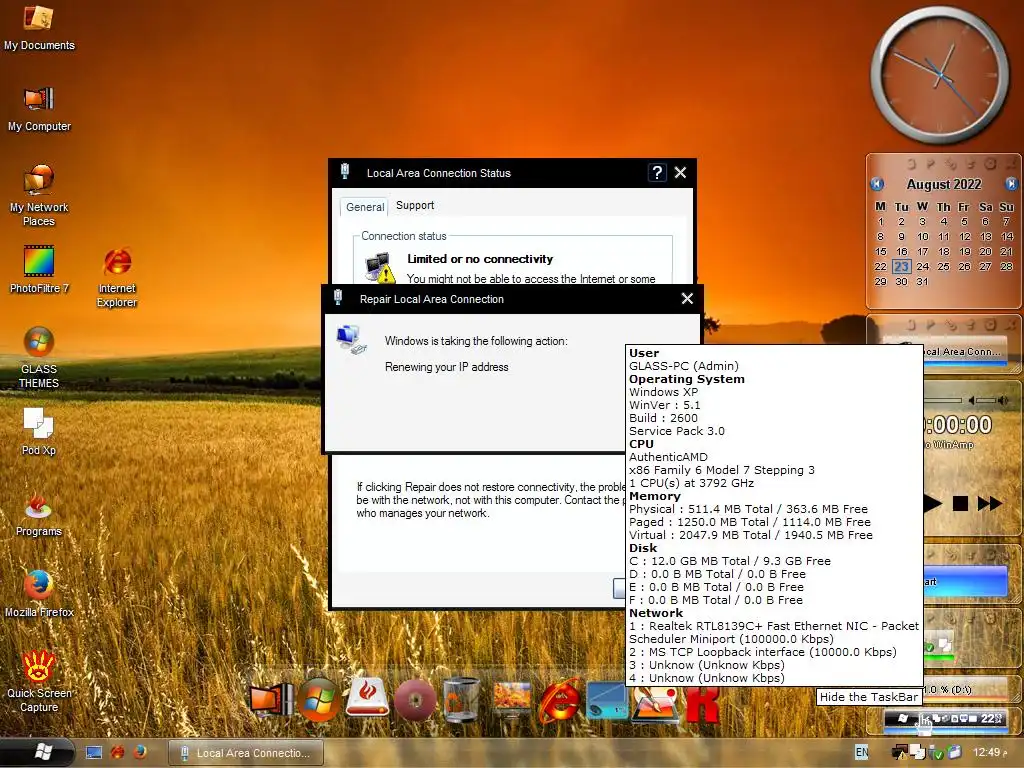Screen dimensions: 1024x768
Task: Open the Programs desktop icon
Action: (x=39, y=515)
